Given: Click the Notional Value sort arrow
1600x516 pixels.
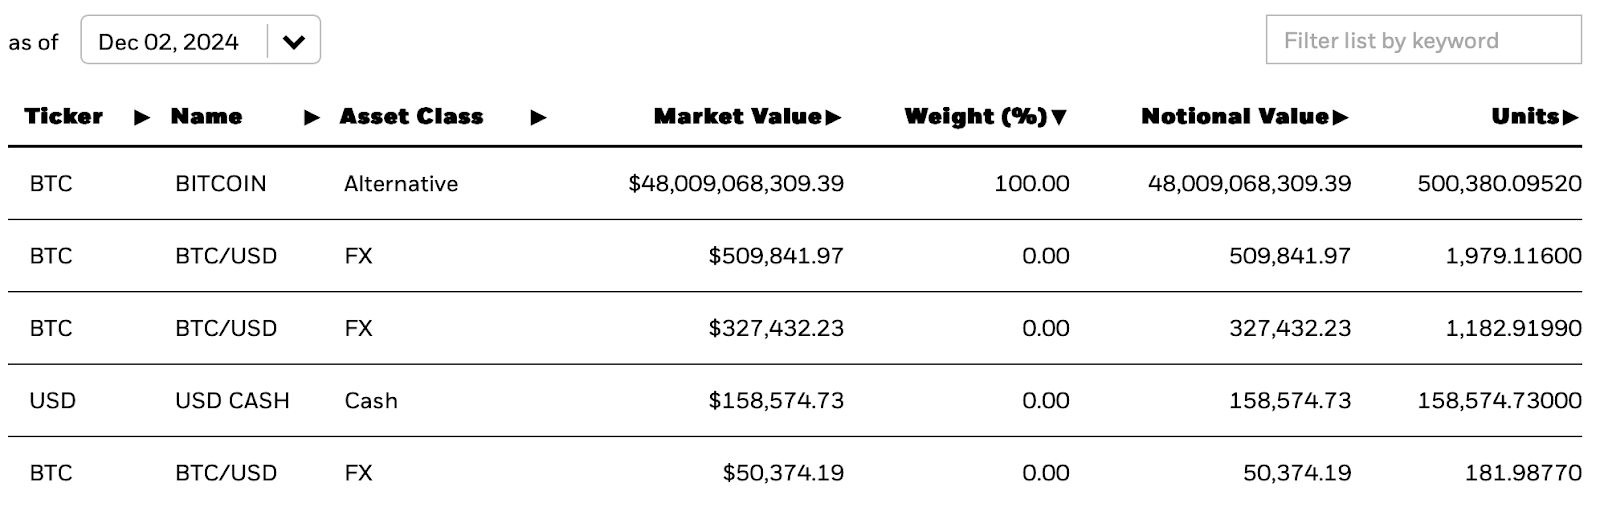Looking at the screenshot, I should (x=1341, y=118).
